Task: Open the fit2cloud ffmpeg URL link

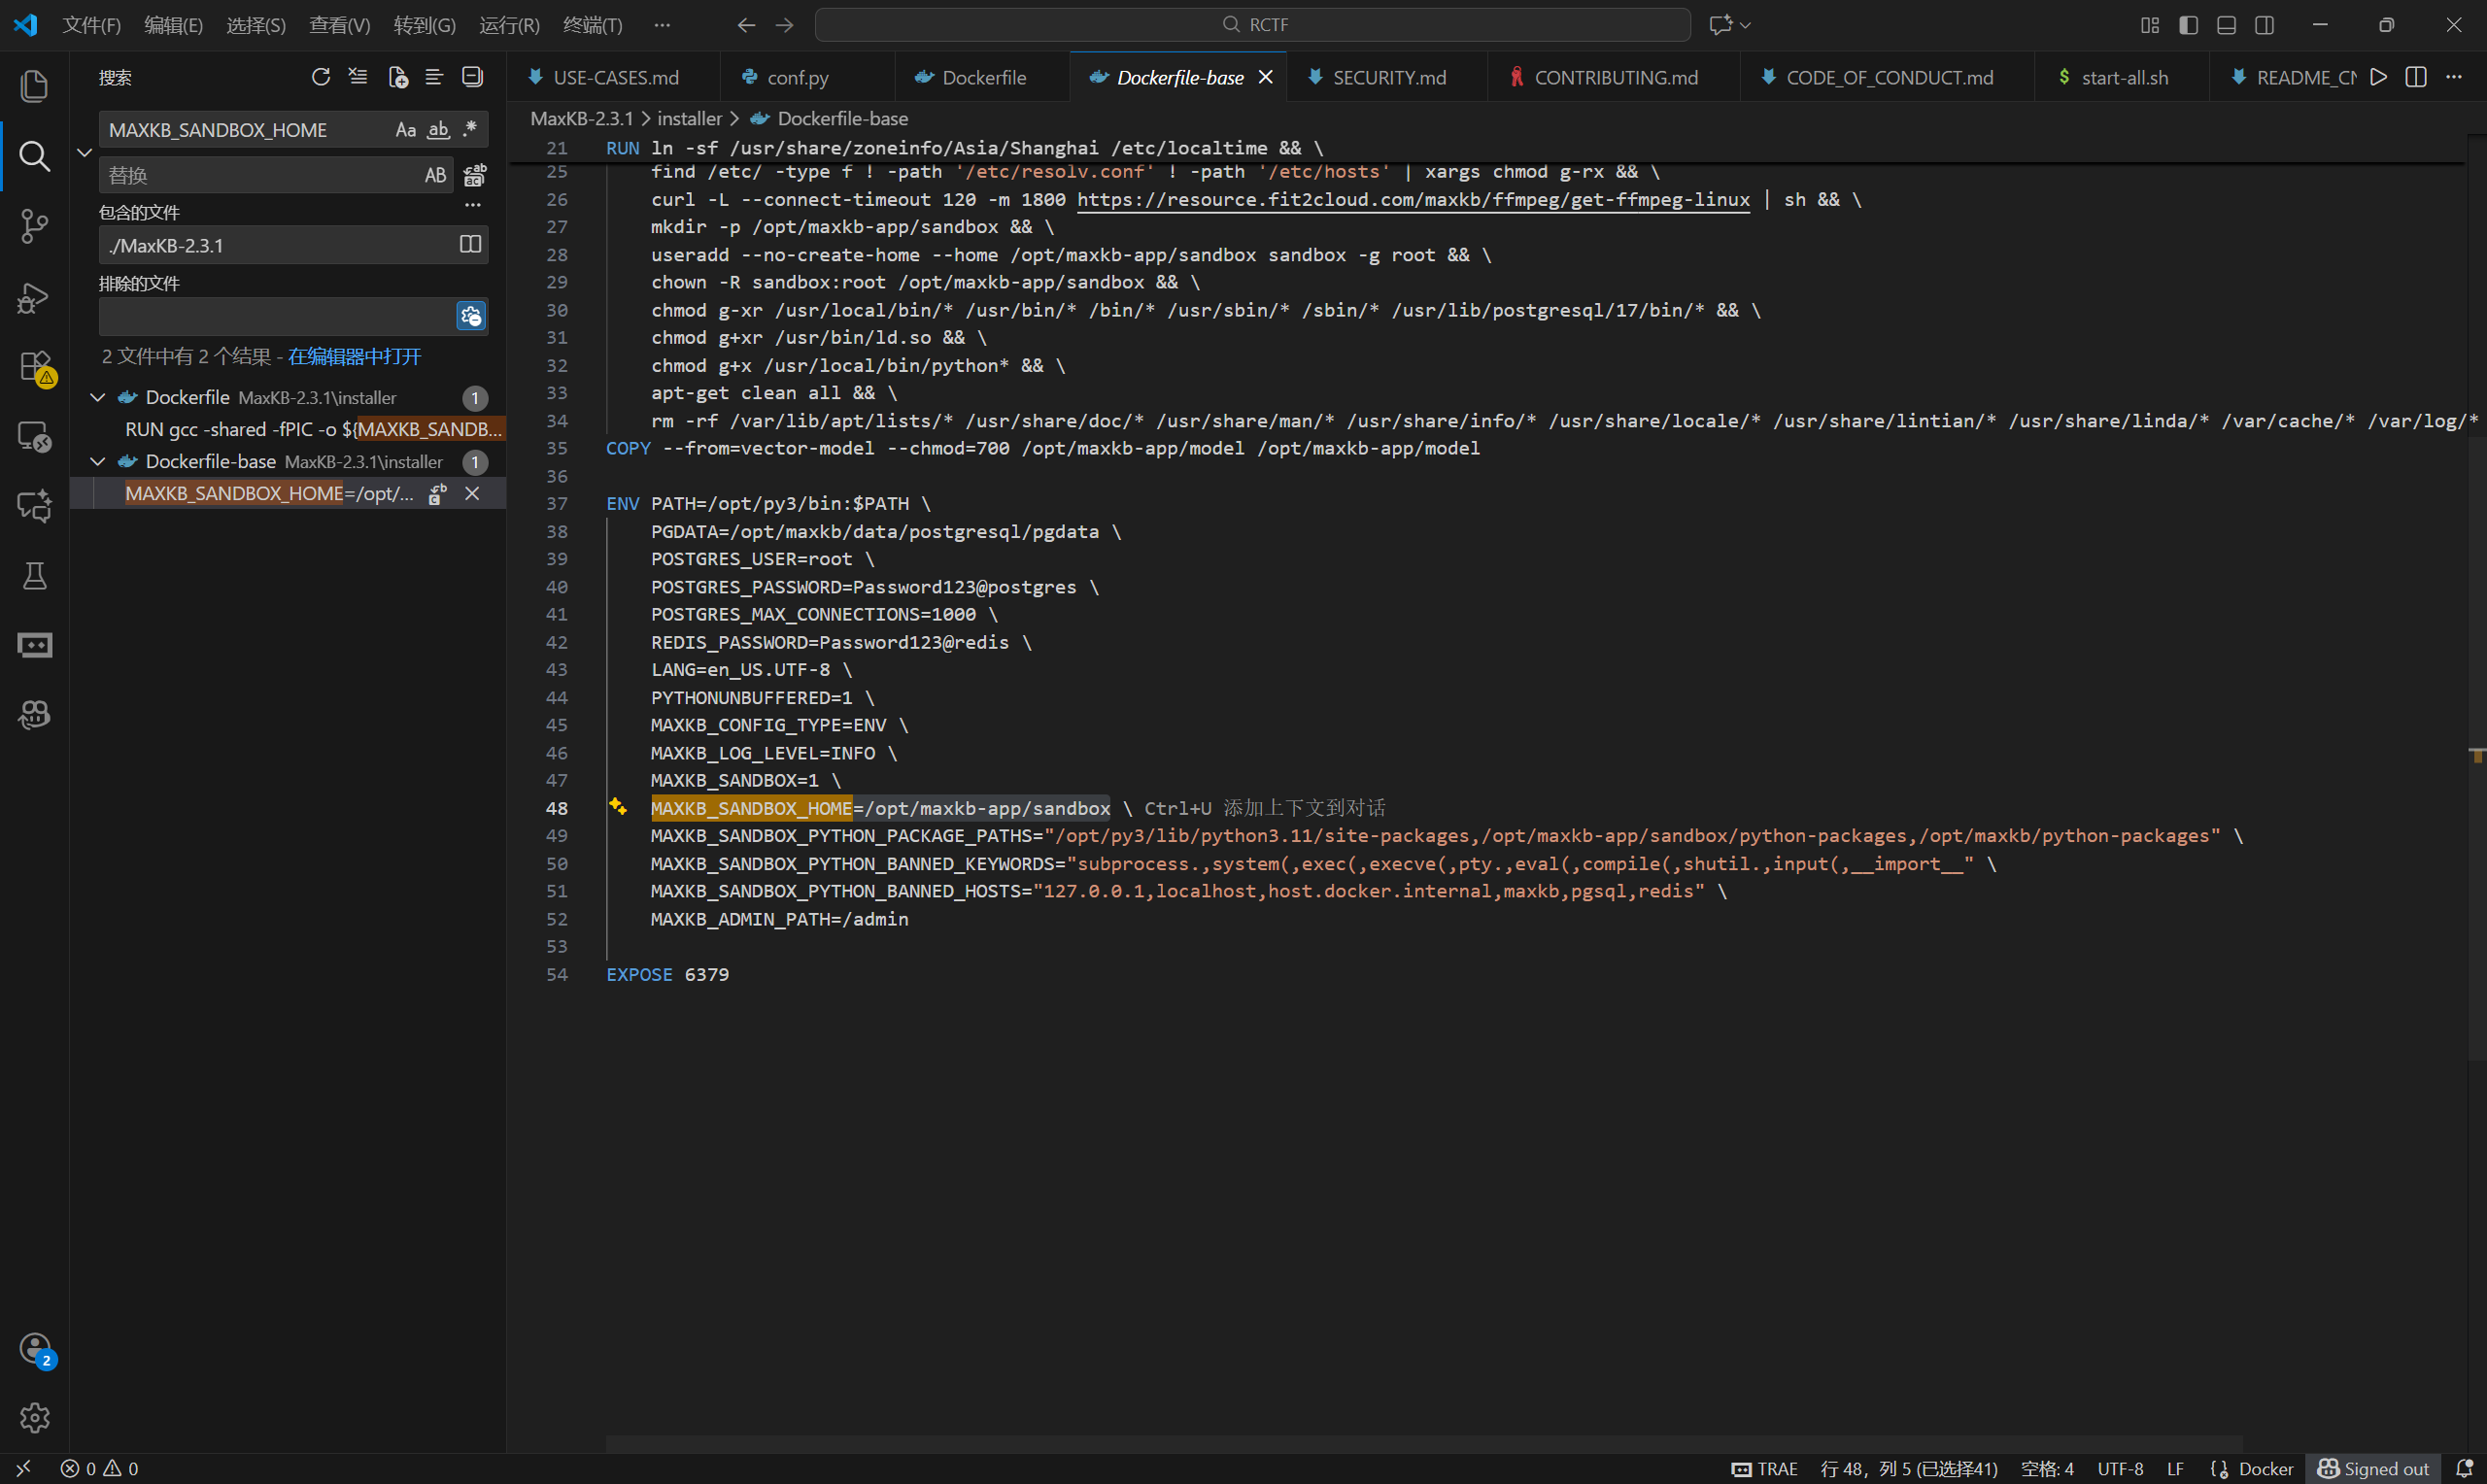Action: click(1412, 199)
